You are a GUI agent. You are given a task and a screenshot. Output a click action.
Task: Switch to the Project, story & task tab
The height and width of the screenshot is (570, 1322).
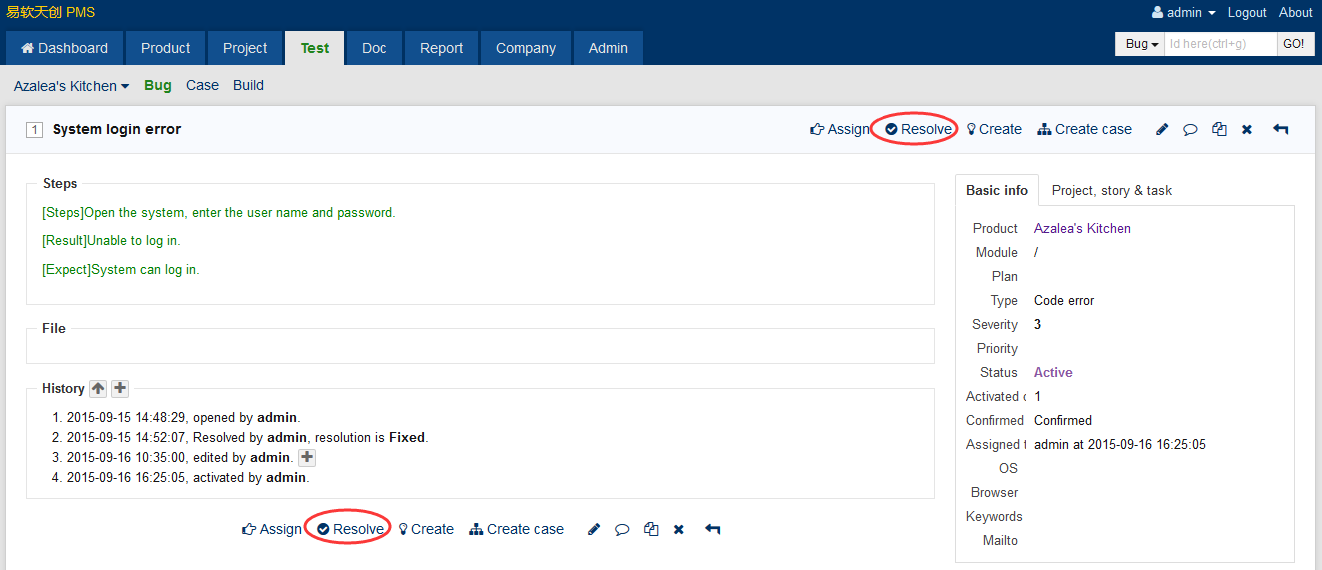[1111, 190]
